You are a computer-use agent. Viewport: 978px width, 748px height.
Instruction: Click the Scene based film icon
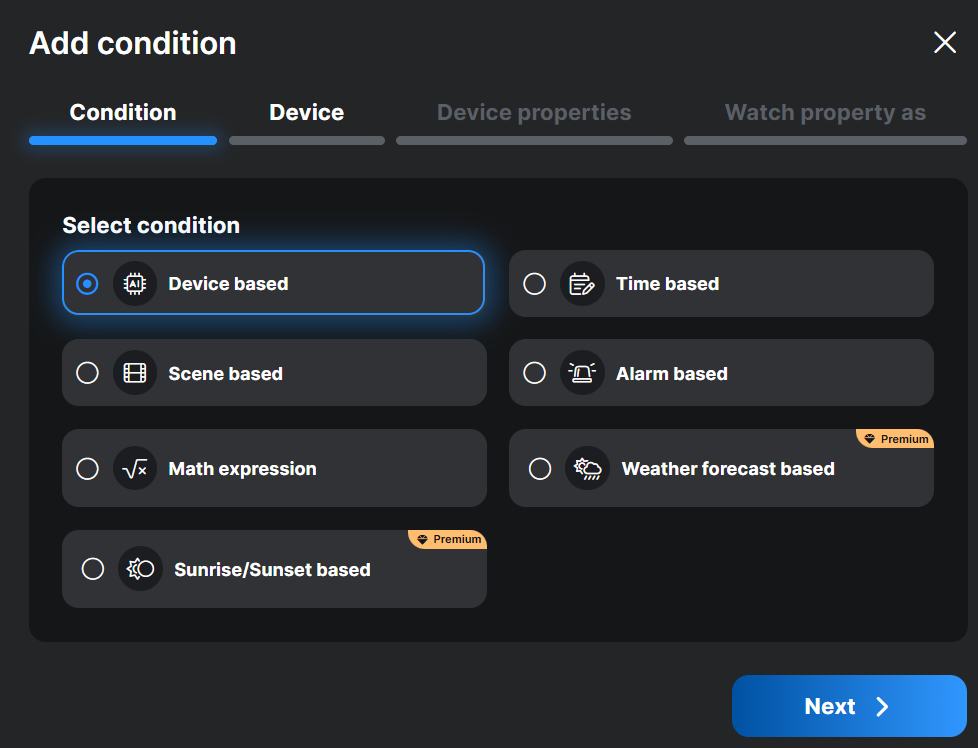click(135, 374)
